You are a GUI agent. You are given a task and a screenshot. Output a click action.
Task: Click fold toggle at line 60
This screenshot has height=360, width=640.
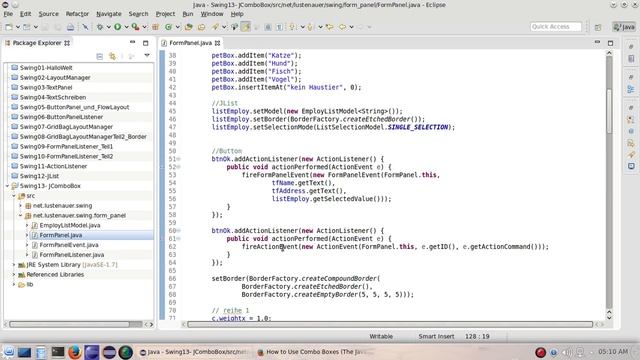point(179,231)
